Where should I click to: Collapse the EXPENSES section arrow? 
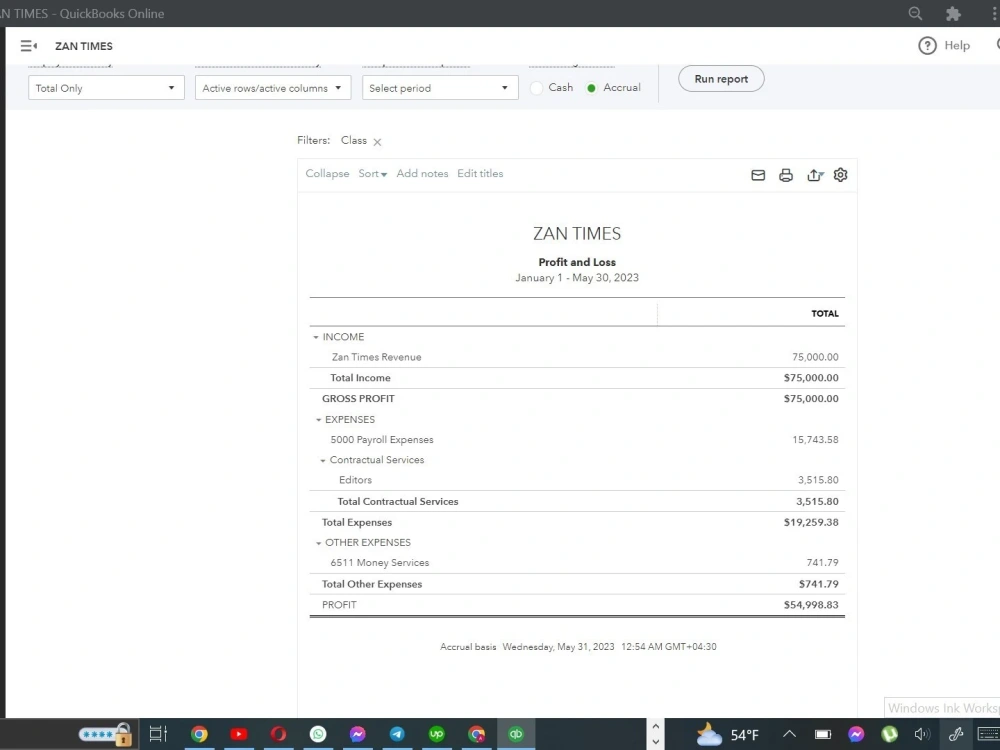(318, 420)
